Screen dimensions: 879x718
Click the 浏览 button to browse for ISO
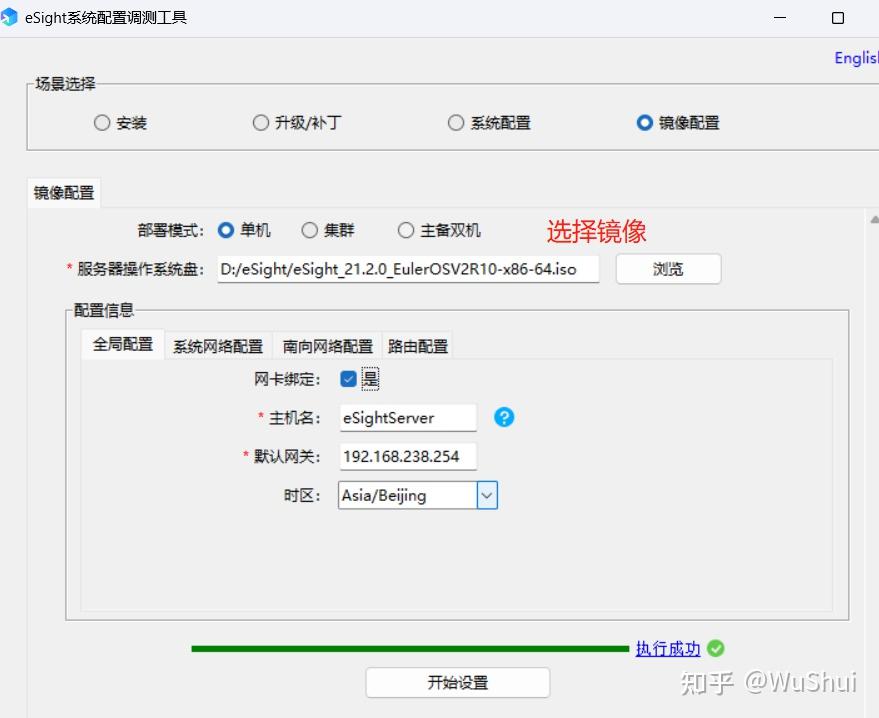(667, 268)
